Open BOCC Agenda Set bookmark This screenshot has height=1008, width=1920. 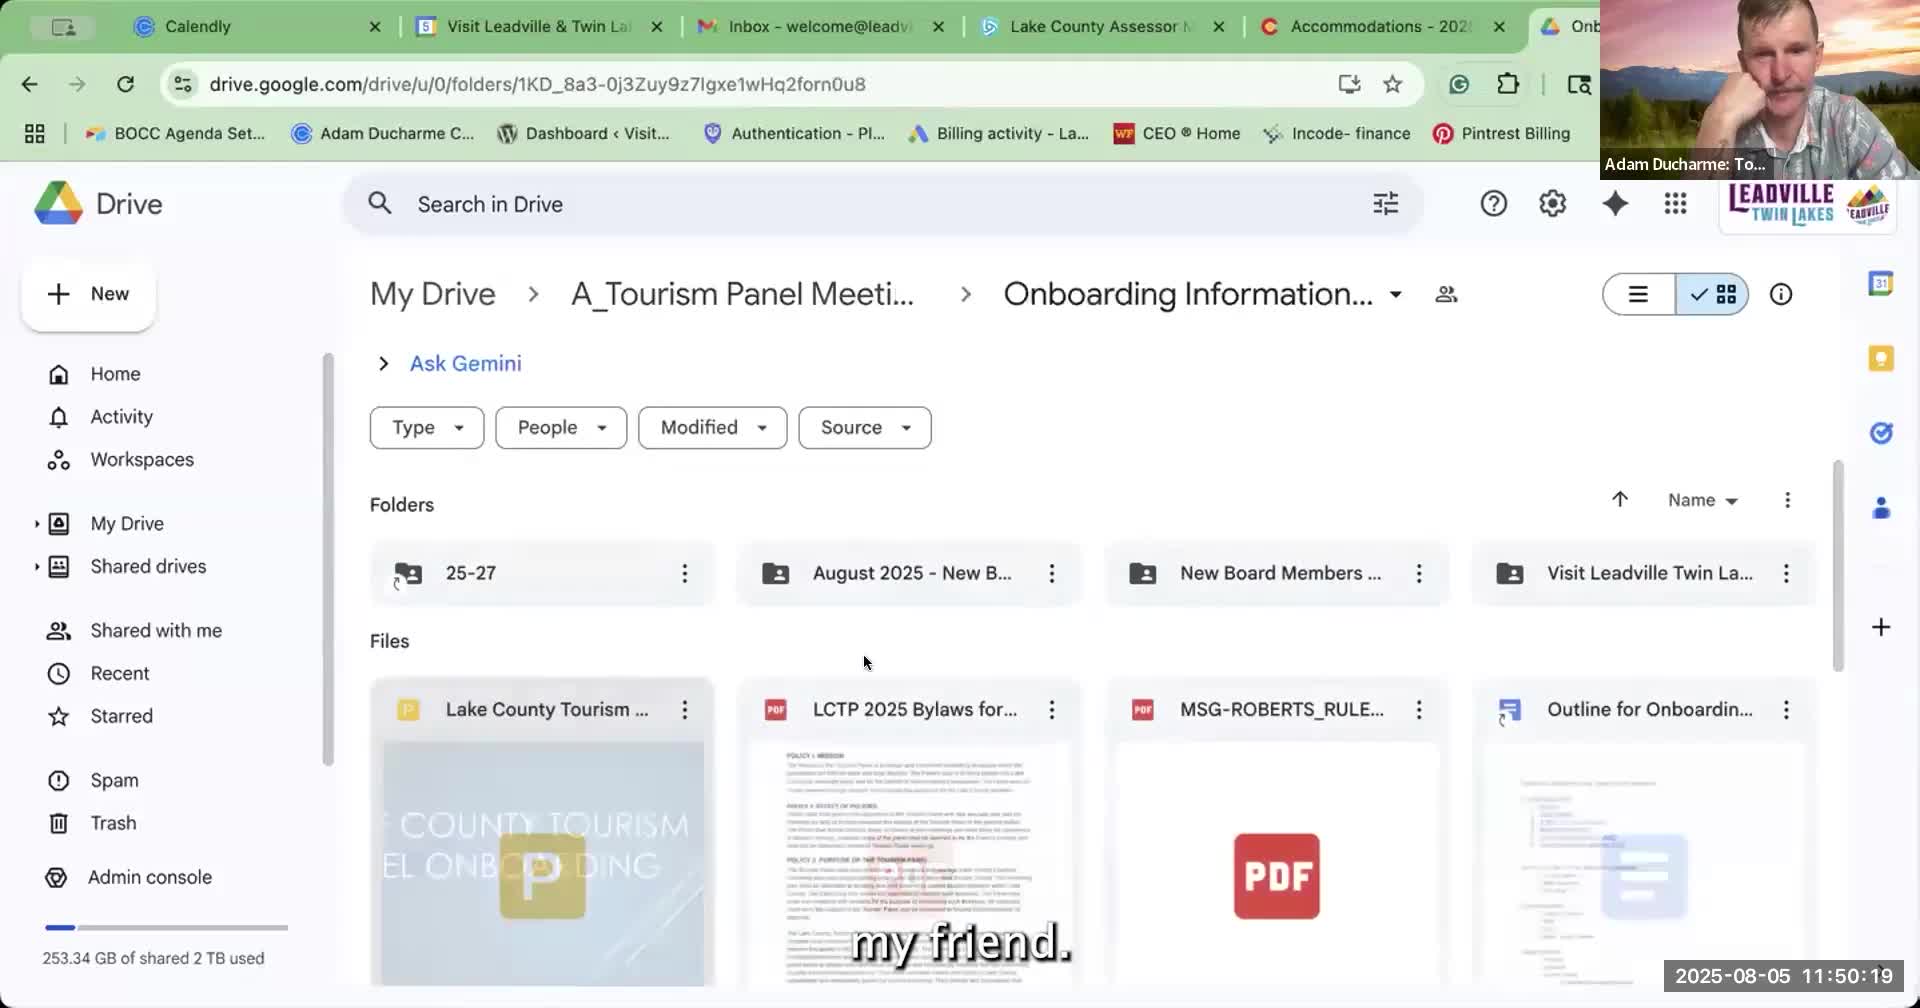[x=176, y=134]
